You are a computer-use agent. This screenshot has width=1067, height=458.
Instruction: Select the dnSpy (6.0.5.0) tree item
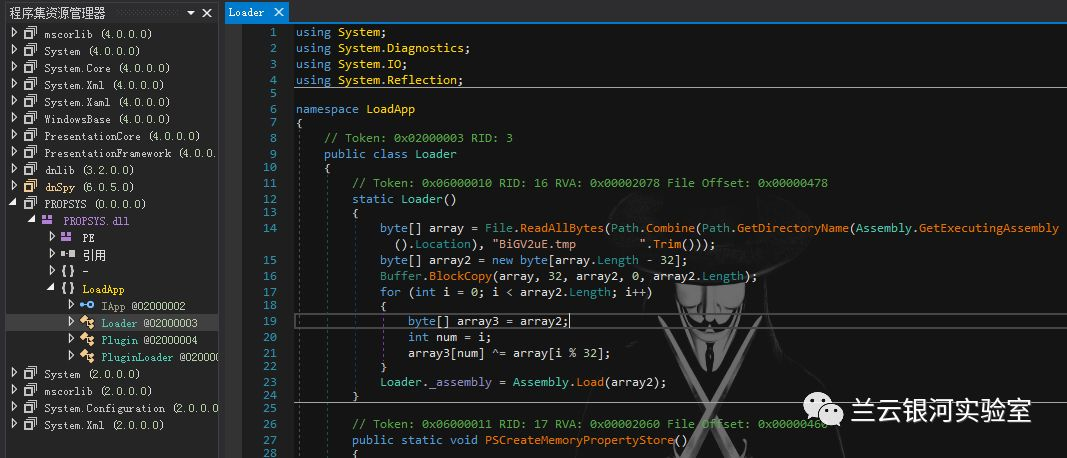click(x=89, y=186)
